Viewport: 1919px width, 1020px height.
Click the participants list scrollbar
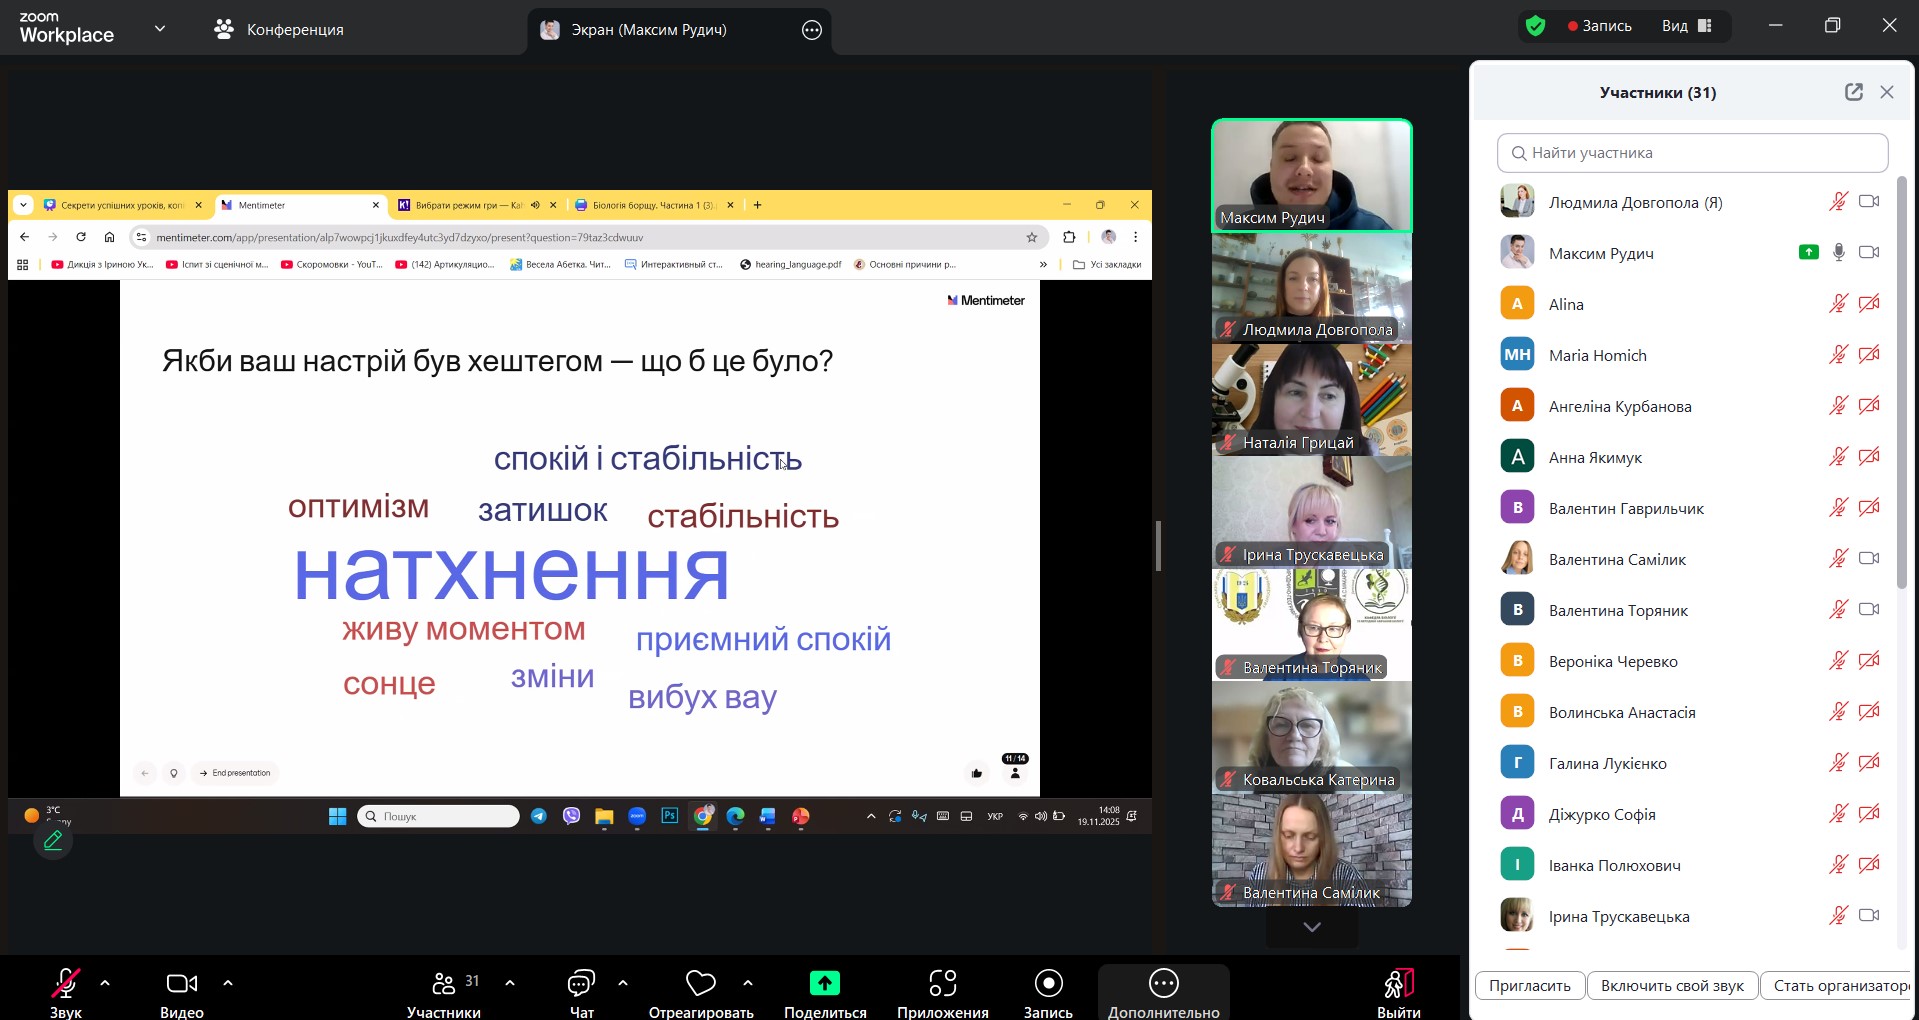tap(1902, 380)
